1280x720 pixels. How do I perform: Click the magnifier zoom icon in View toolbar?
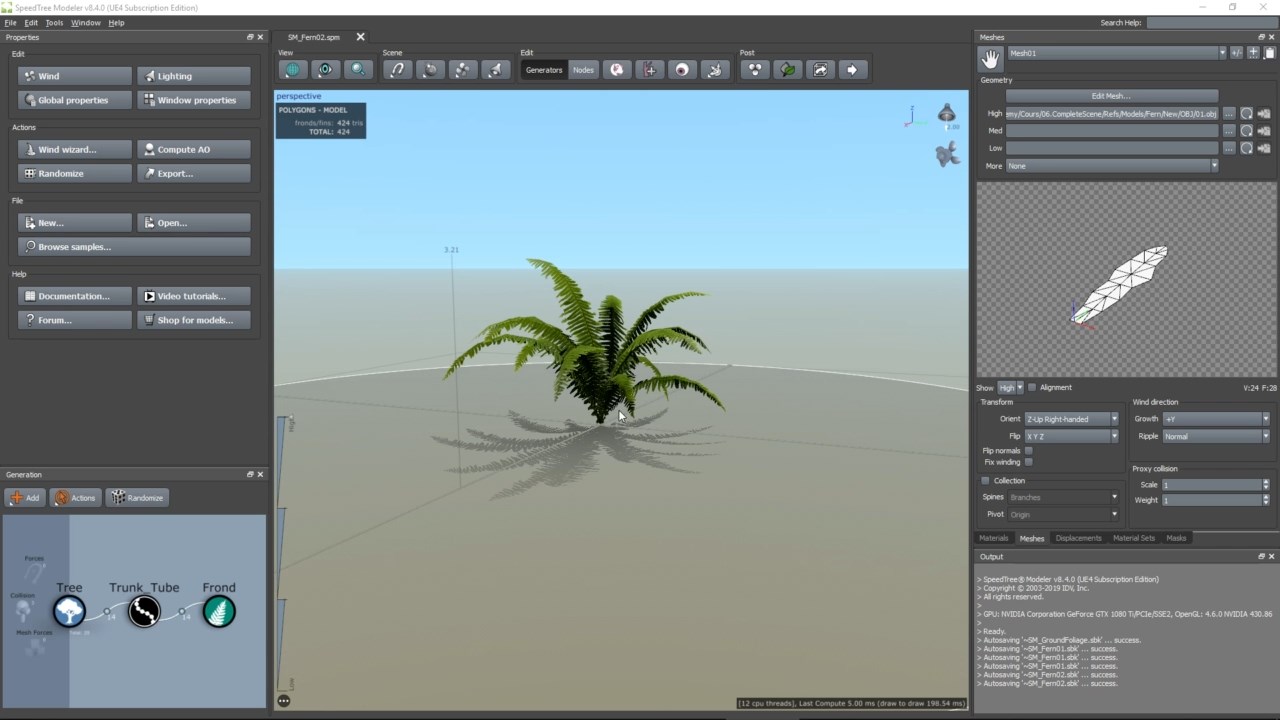(x=358, y=70)
